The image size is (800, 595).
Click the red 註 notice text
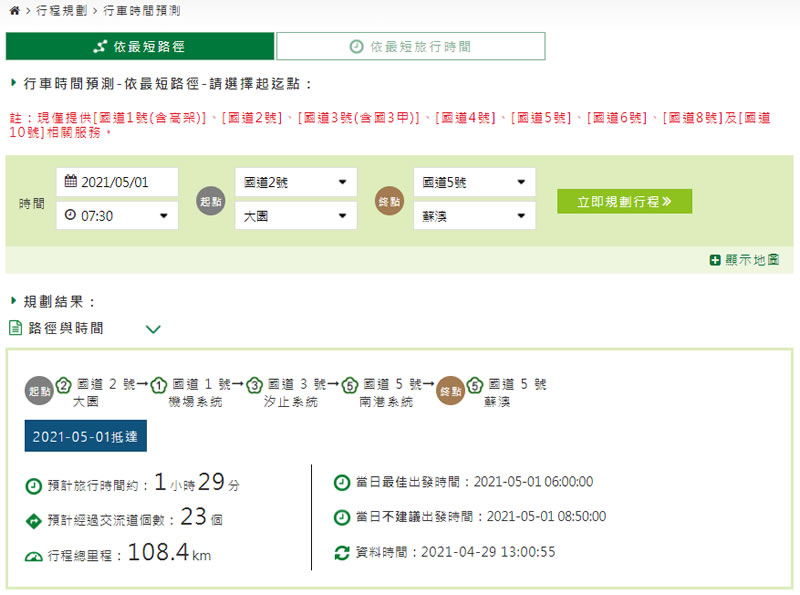(x=390, y=125)
